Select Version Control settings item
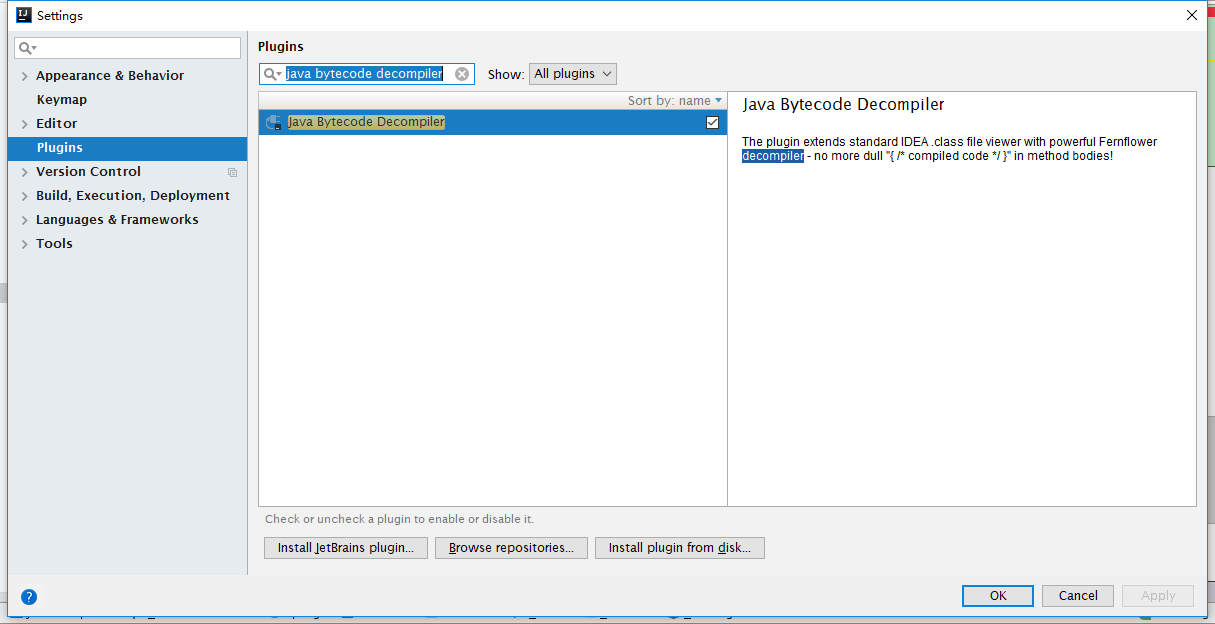The width and height of the screenshot is (1215, 624). (88, 172)
